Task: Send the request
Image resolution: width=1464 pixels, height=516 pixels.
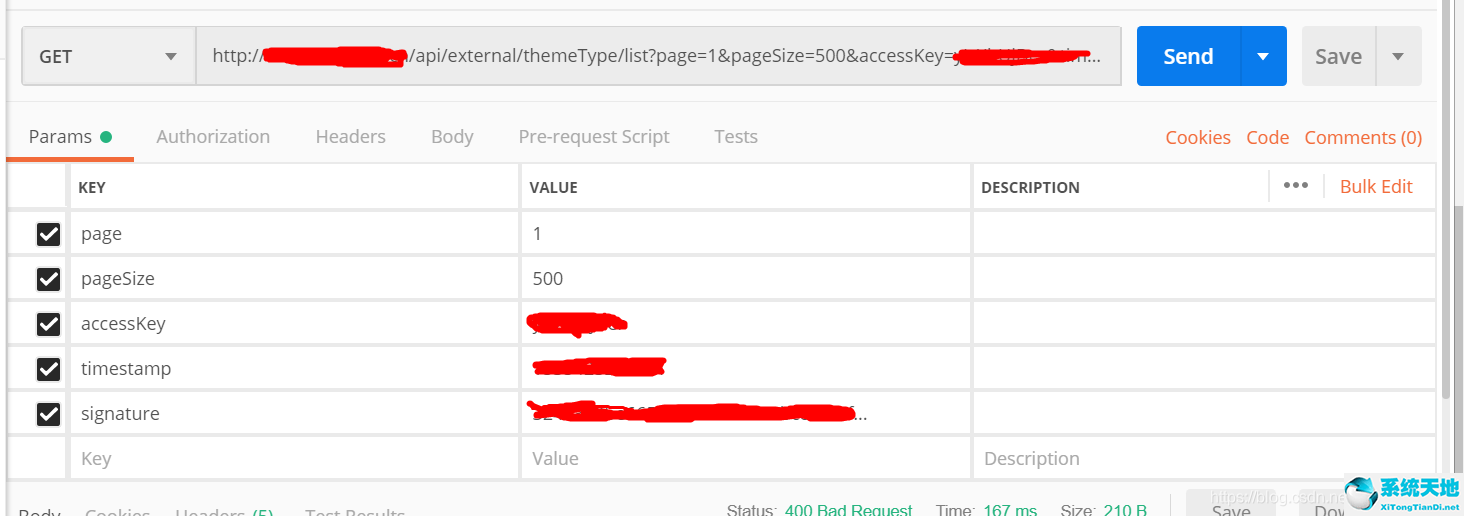Action: (1188, 56)
